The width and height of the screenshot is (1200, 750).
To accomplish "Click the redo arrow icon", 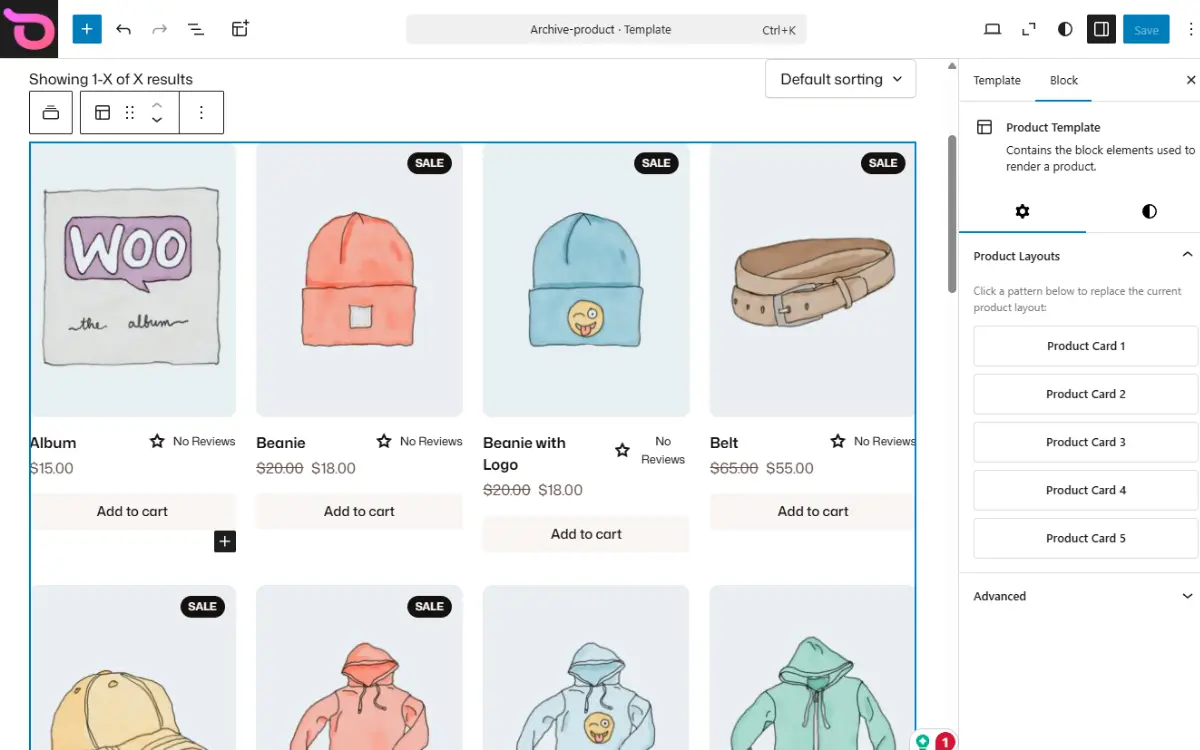I will 159,29.
